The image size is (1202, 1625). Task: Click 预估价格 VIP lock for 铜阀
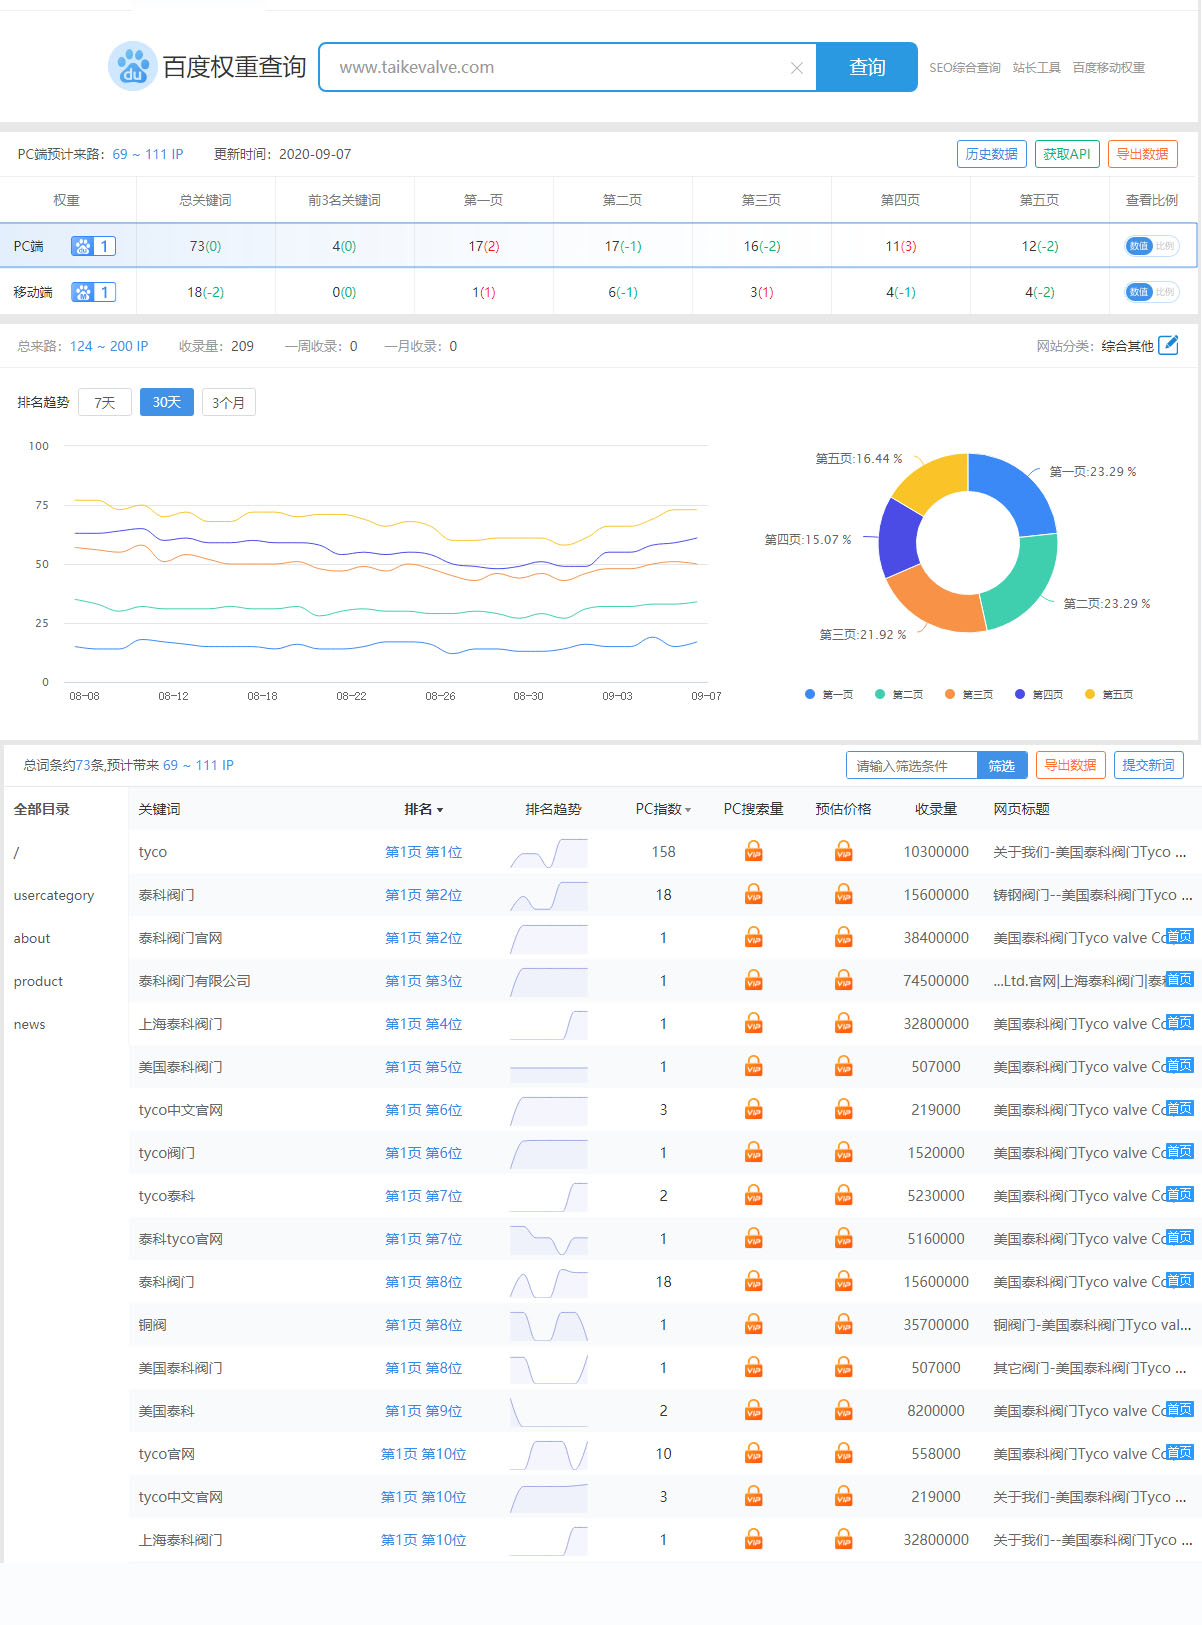[844, 1324]
